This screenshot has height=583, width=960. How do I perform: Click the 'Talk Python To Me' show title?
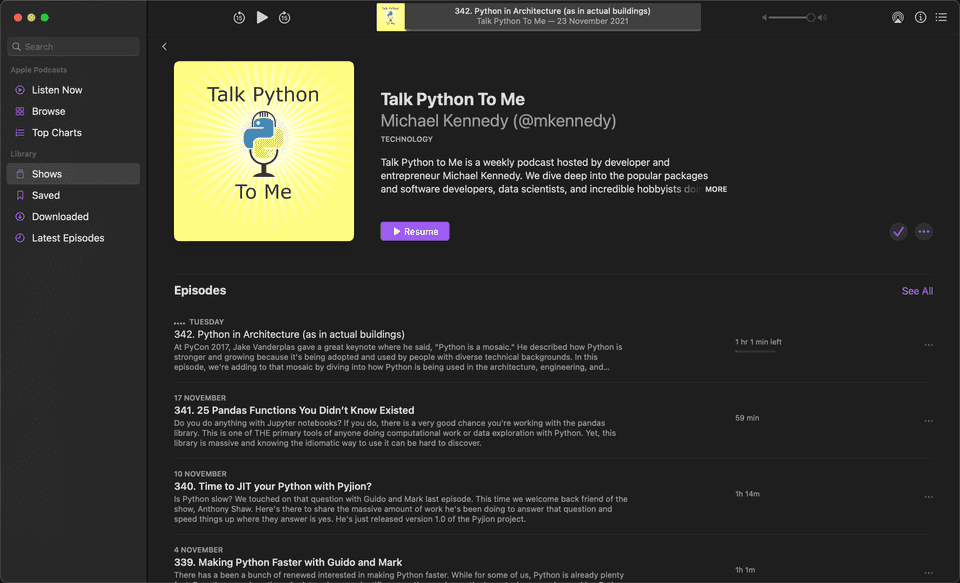452,99
